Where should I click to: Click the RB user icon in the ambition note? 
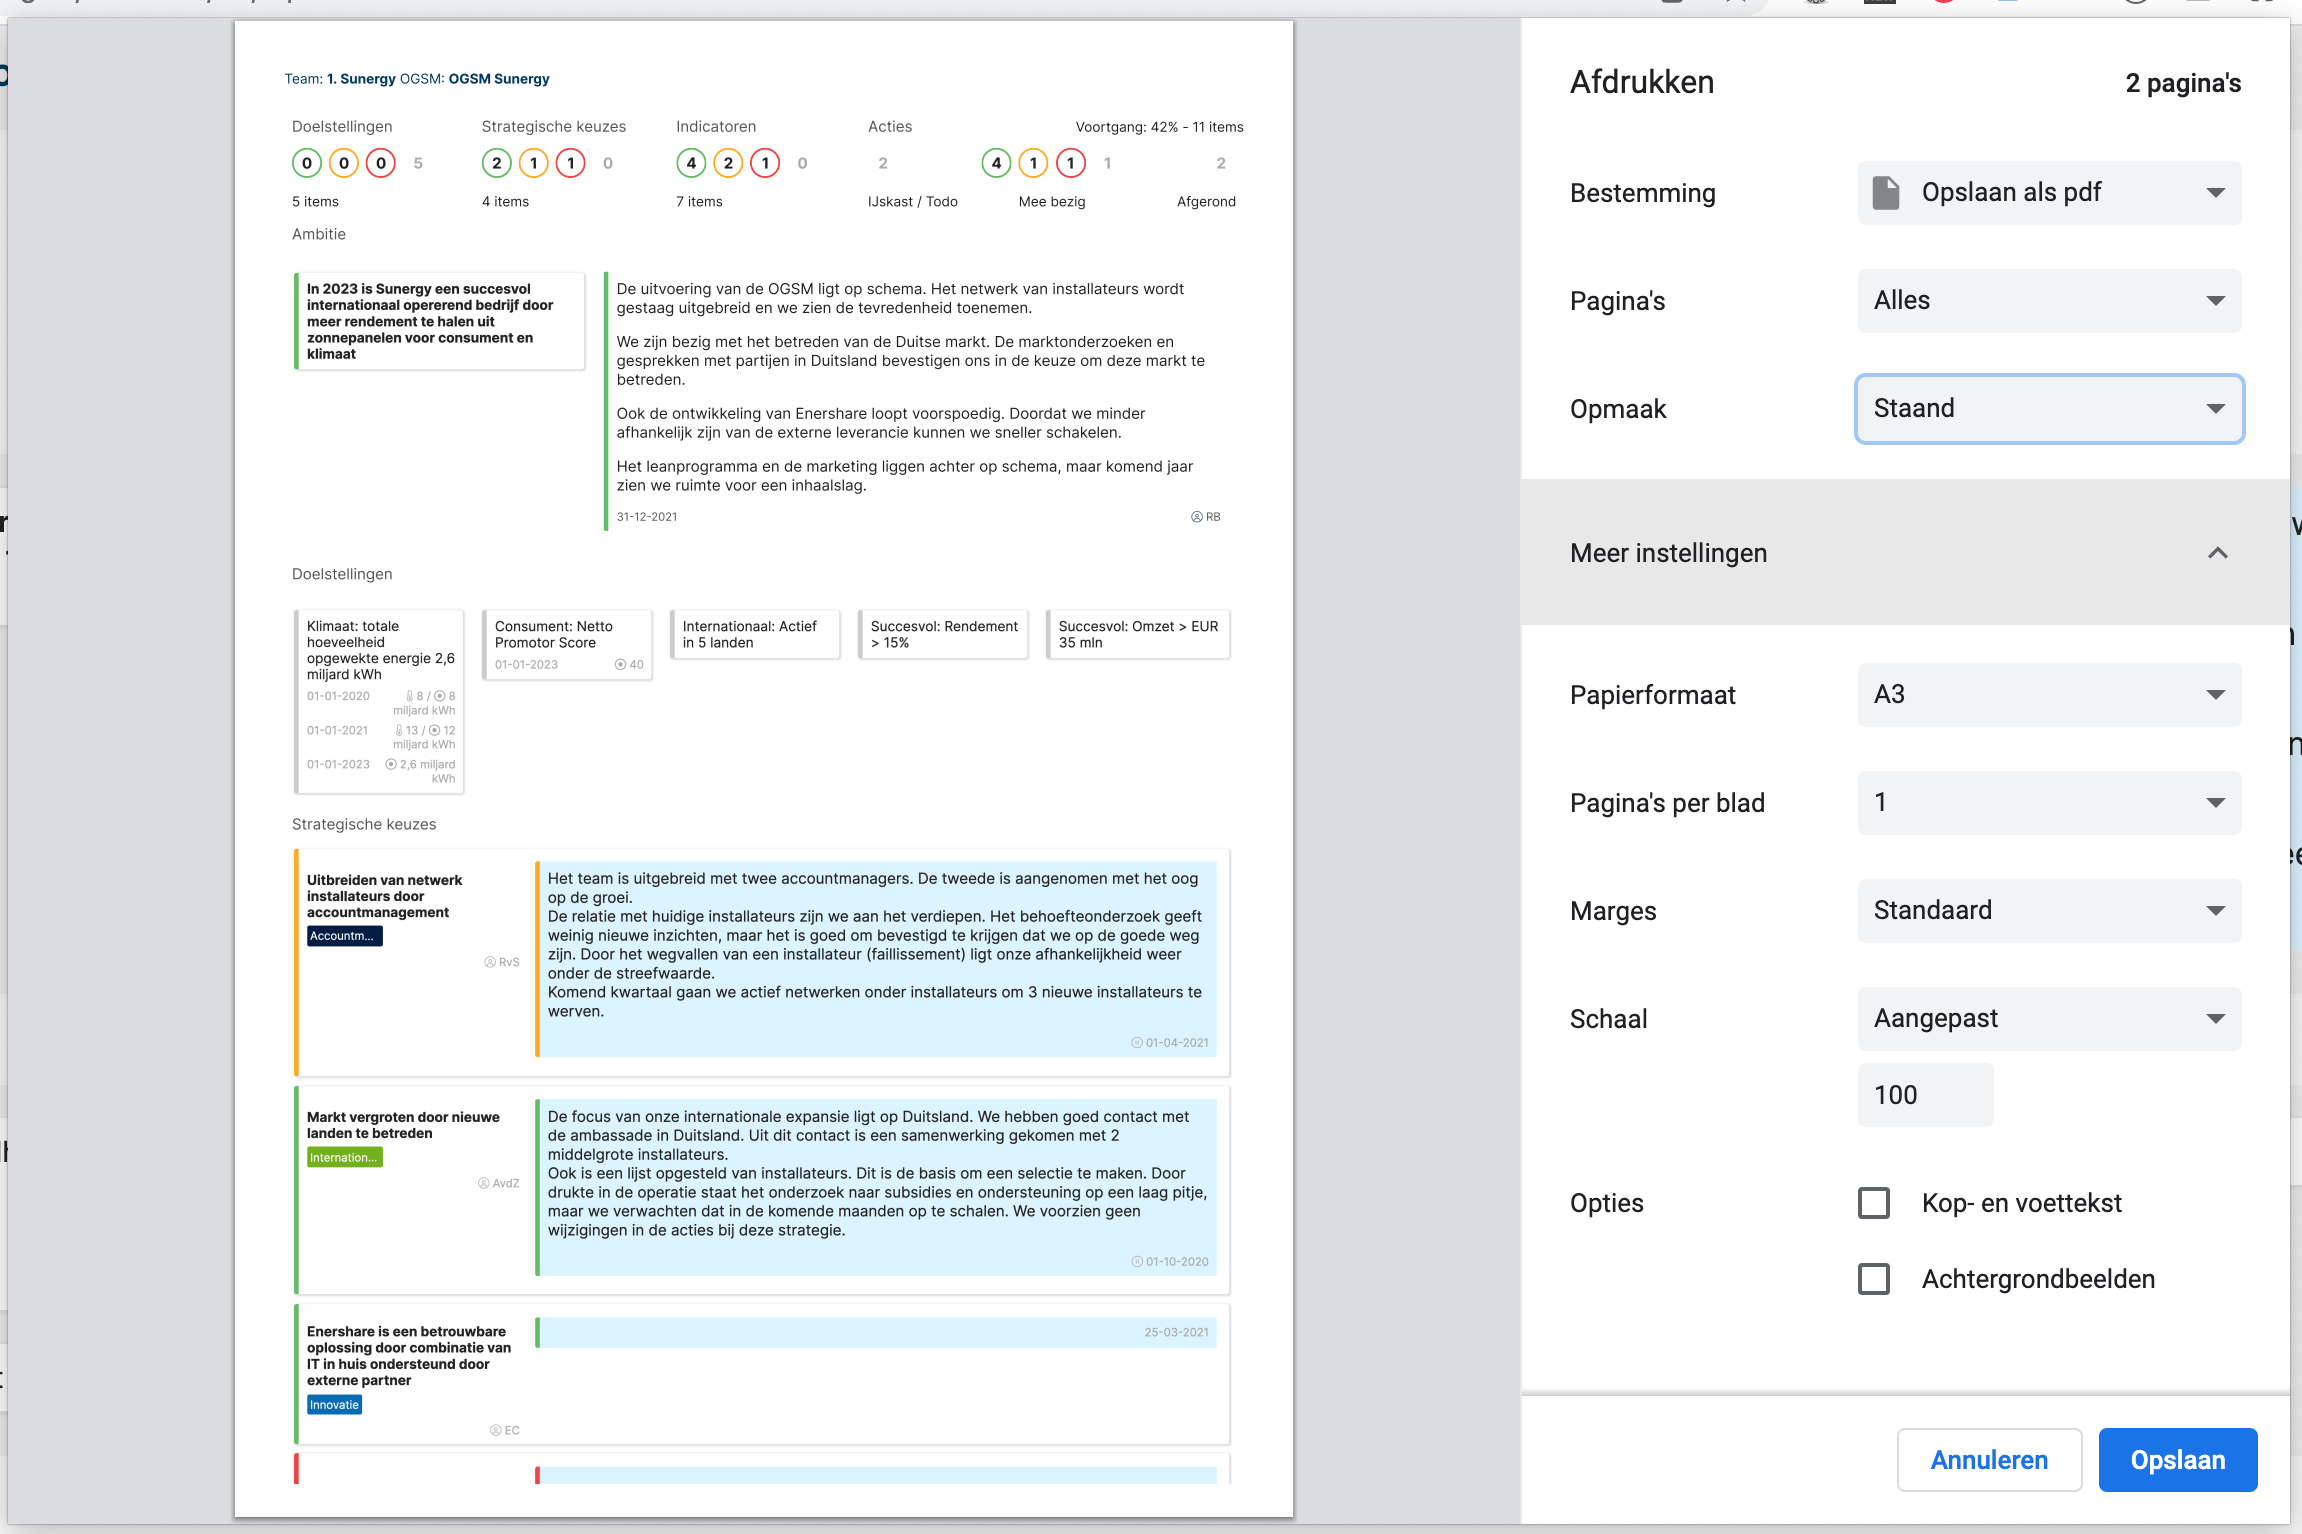tap(1197, 517)
